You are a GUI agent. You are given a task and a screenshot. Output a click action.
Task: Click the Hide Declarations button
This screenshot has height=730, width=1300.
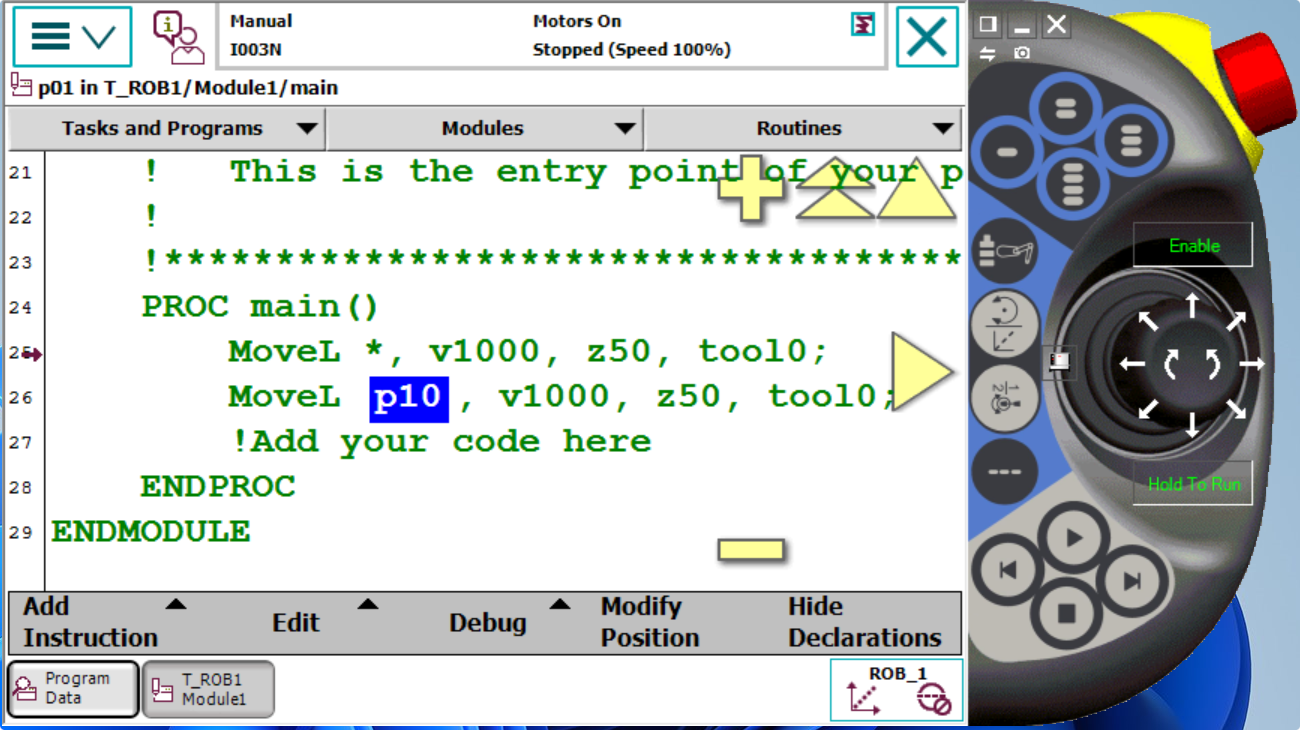[864, 622]
